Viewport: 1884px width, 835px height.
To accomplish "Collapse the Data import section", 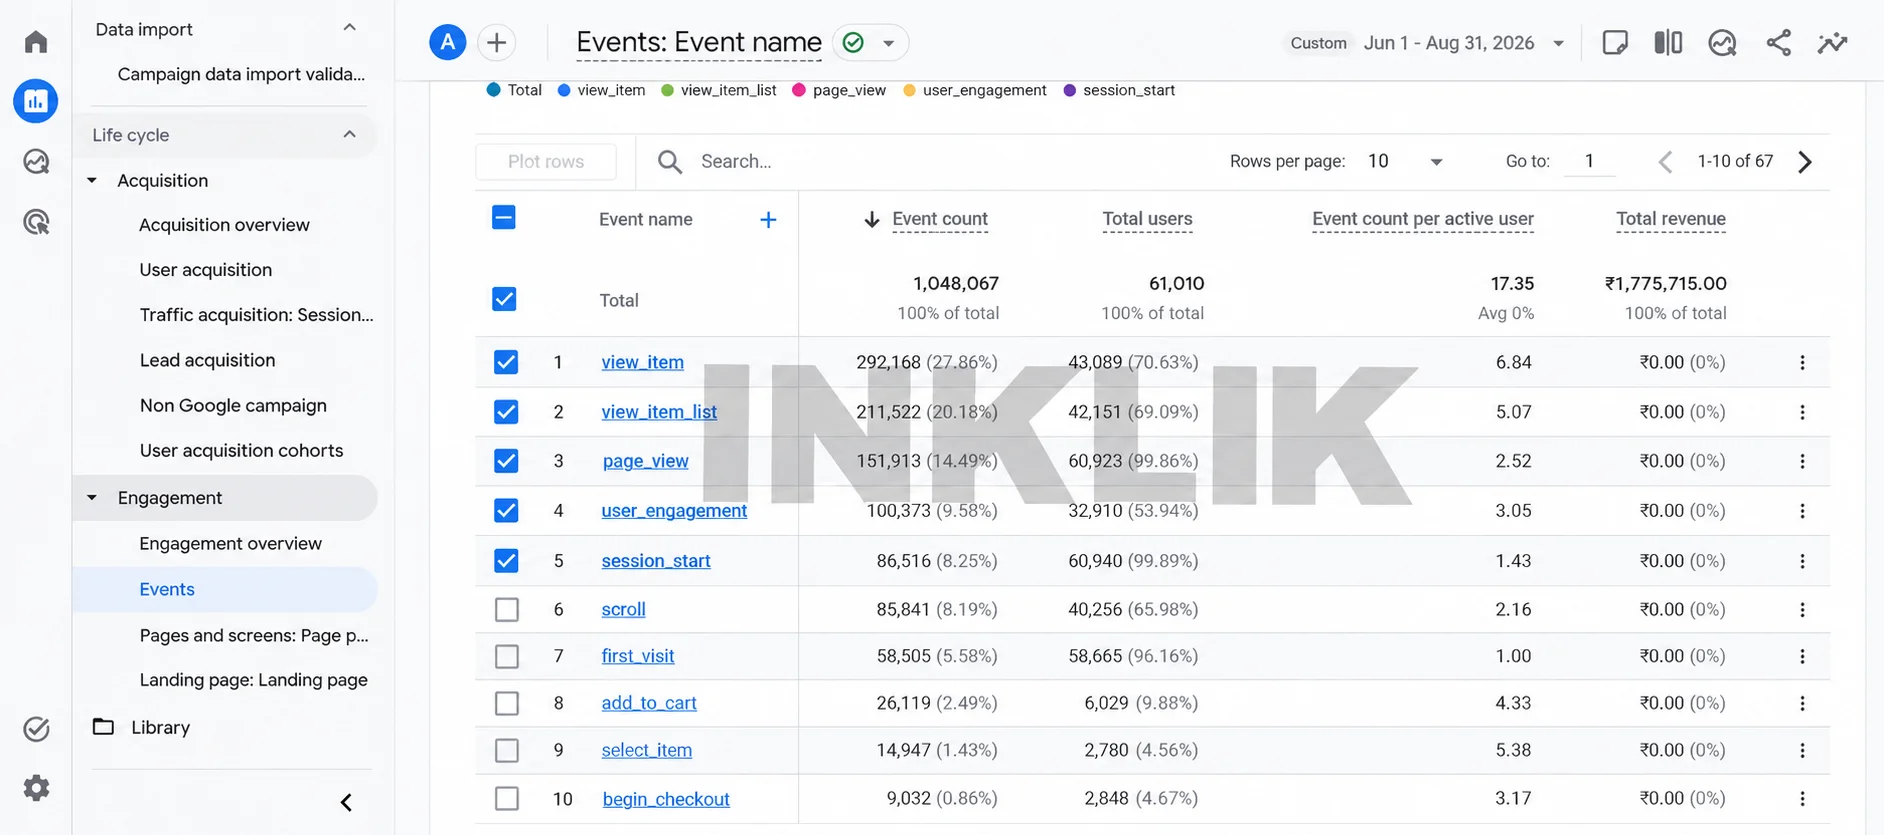I will coord(349,28).
